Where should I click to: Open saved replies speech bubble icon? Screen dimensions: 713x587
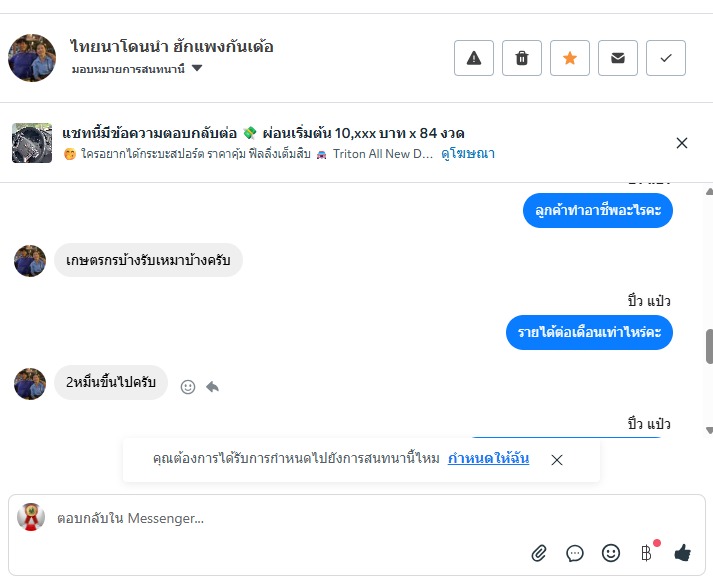click(575, 553)
